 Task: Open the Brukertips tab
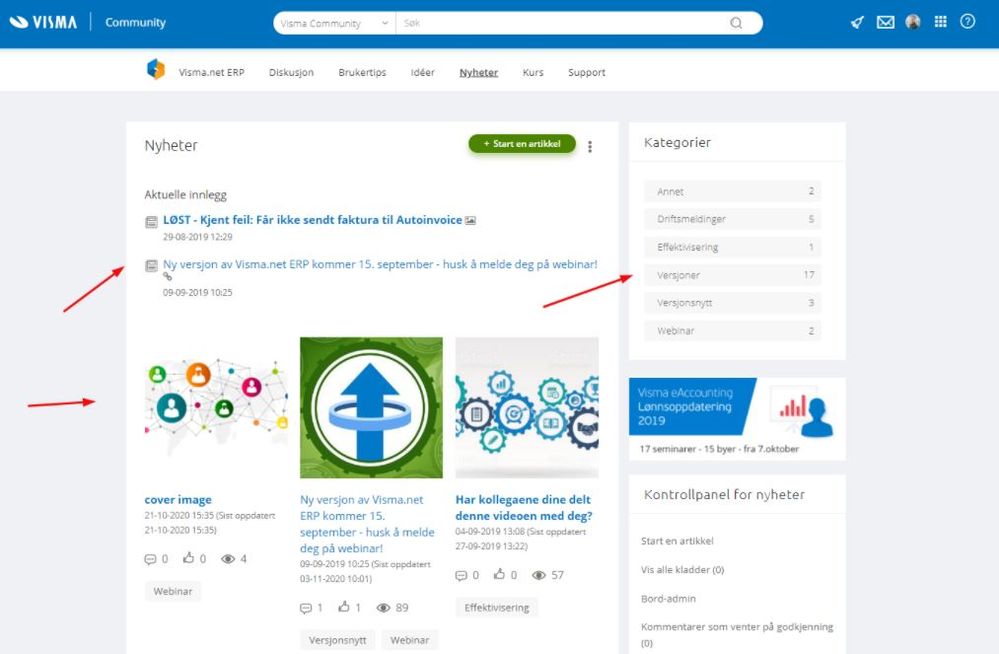[363, 73]
